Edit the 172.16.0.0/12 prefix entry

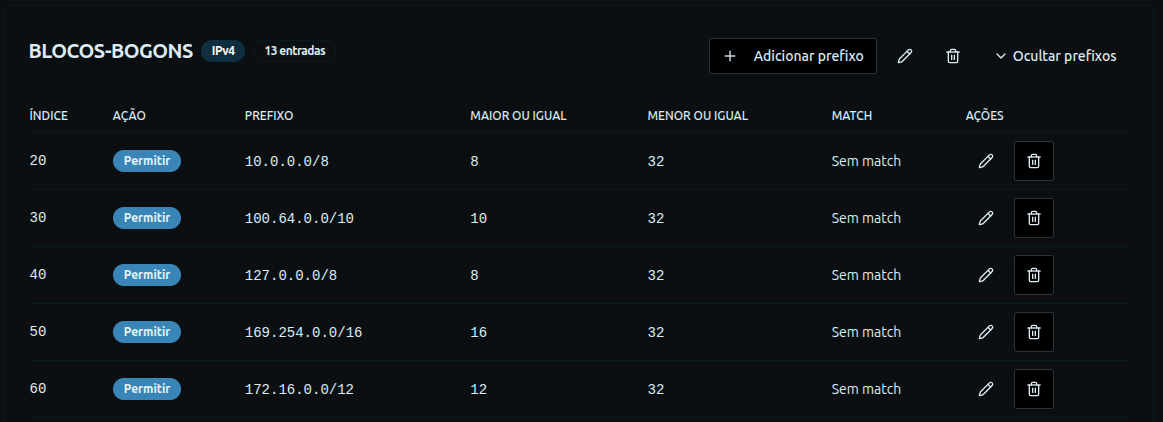985,389
